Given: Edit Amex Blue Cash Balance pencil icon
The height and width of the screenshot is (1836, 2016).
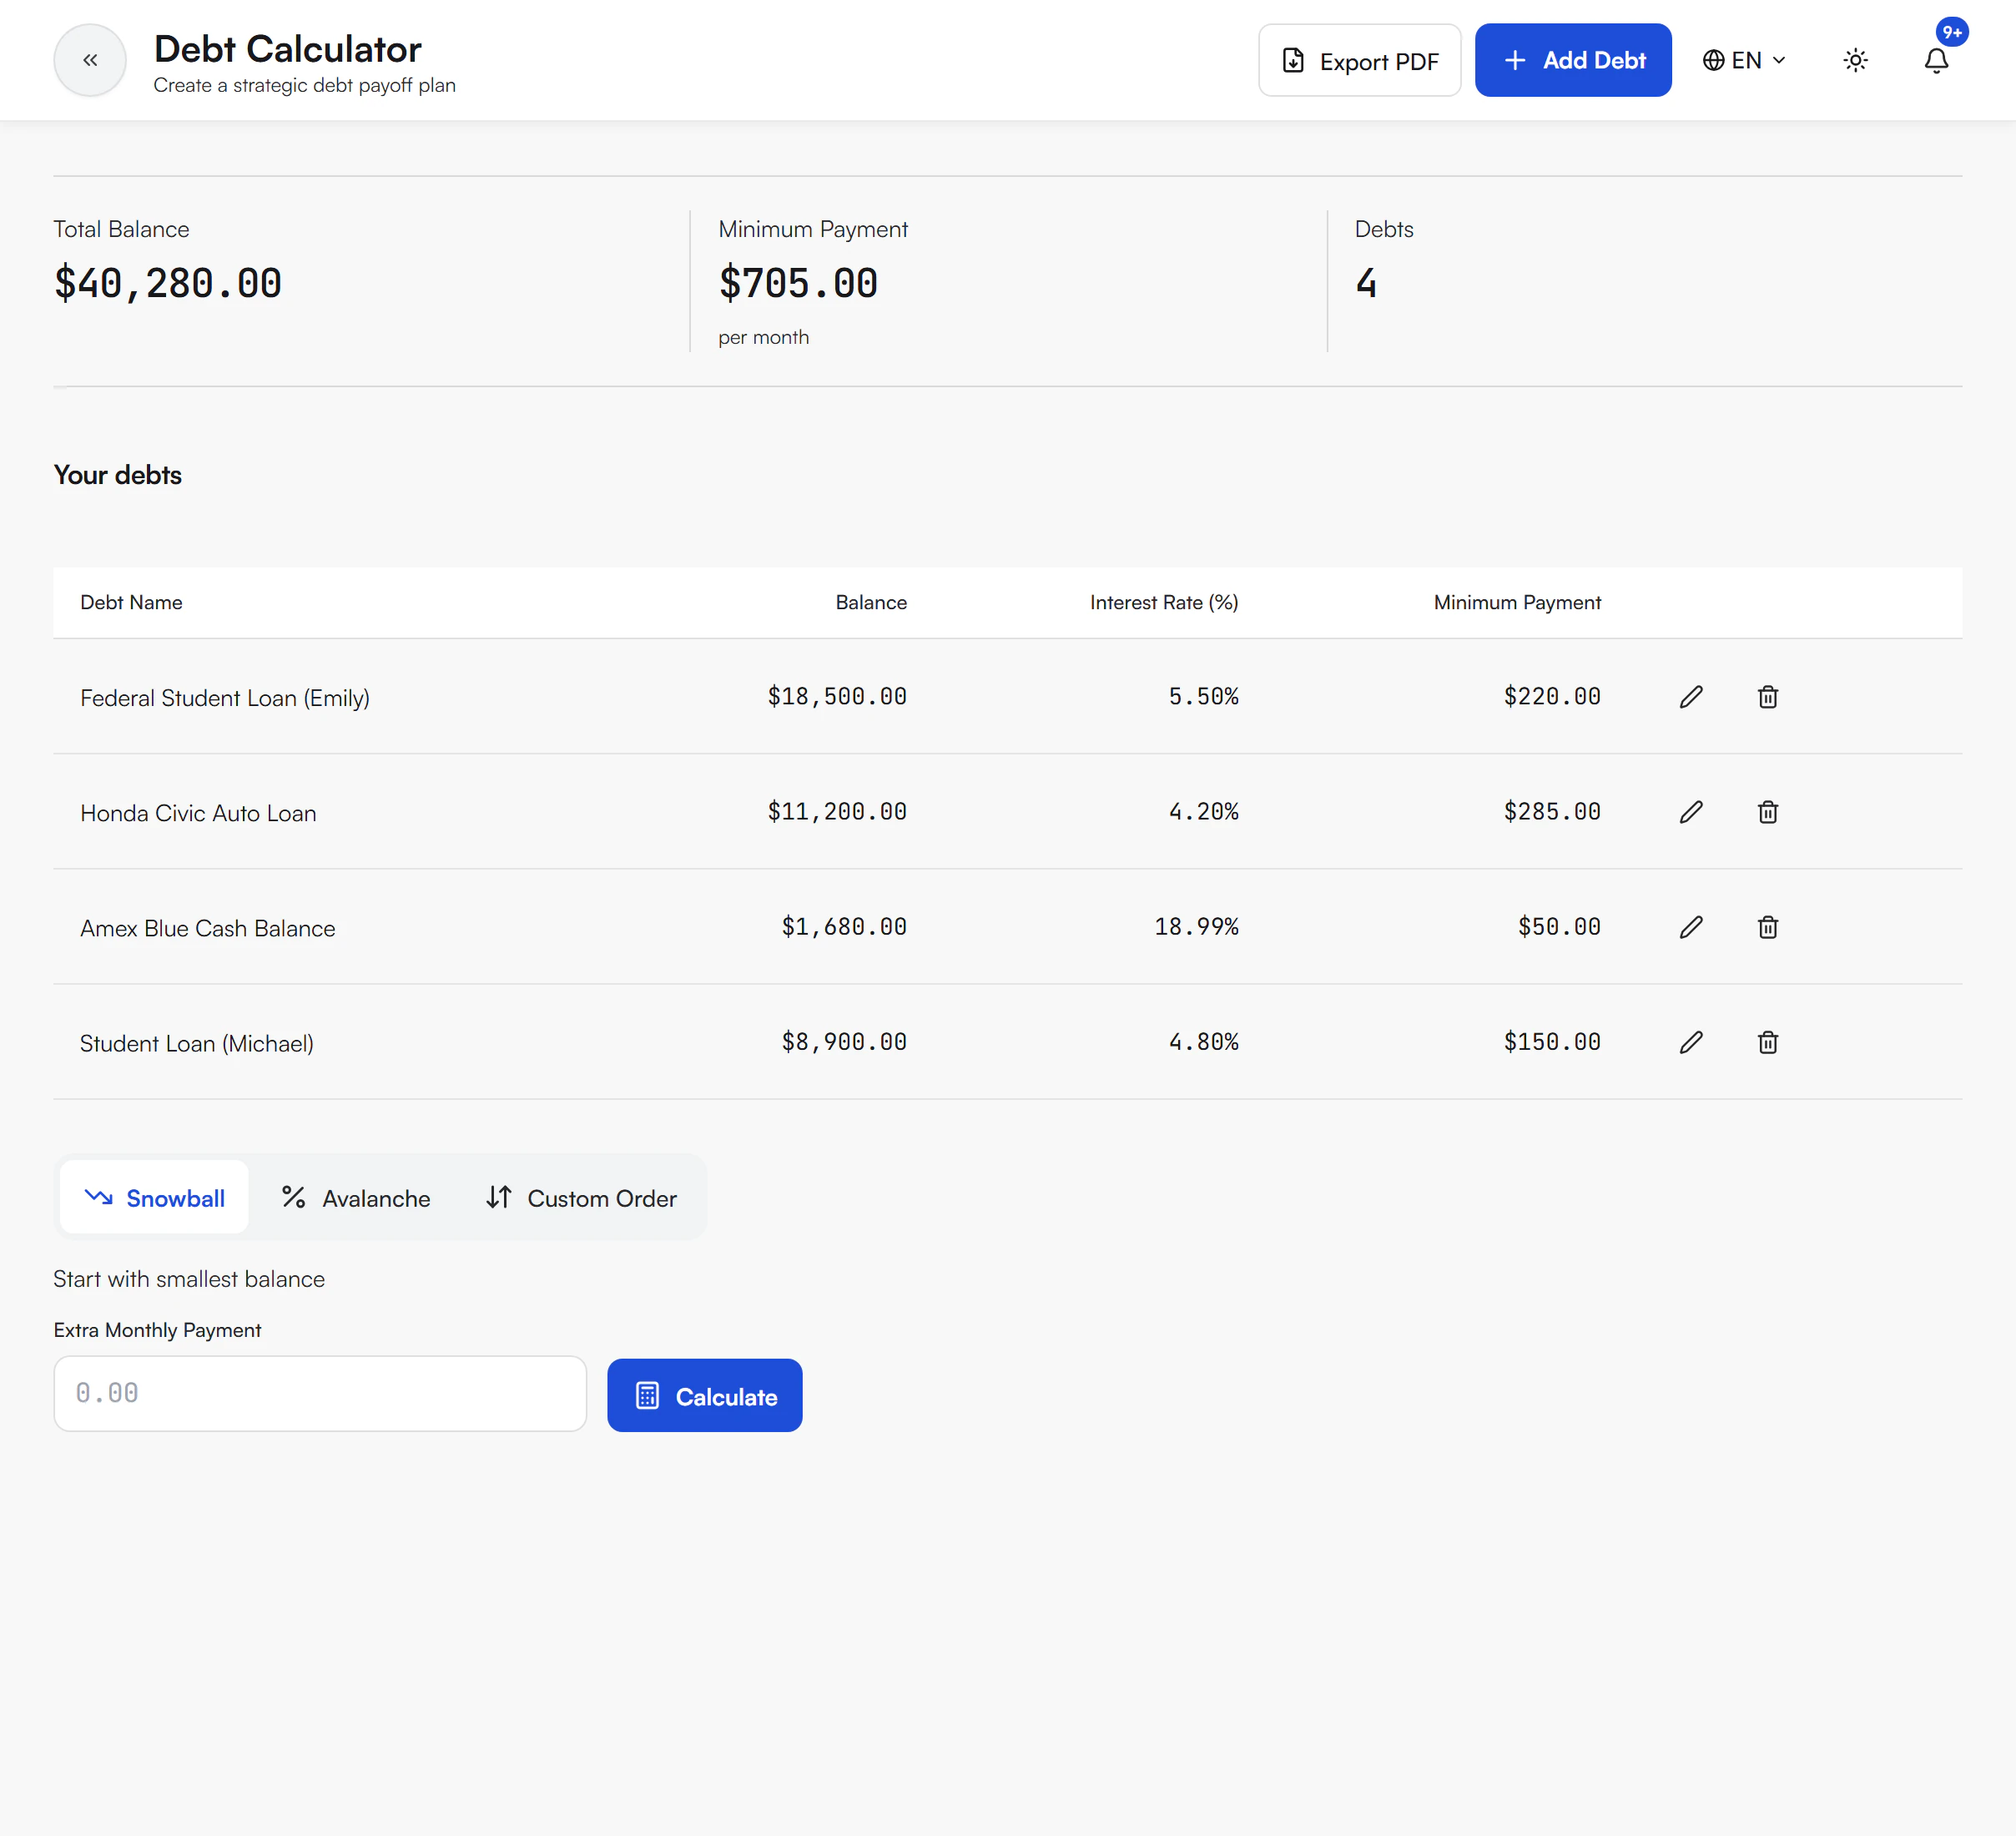Looking at the screenshot, I should [1691, 927].
